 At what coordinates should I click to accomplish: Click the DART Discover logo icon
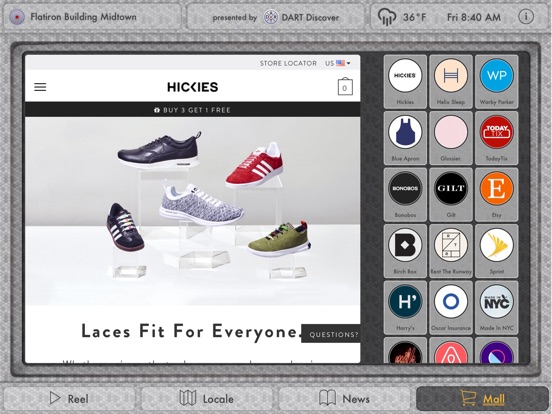click(270, 17)
